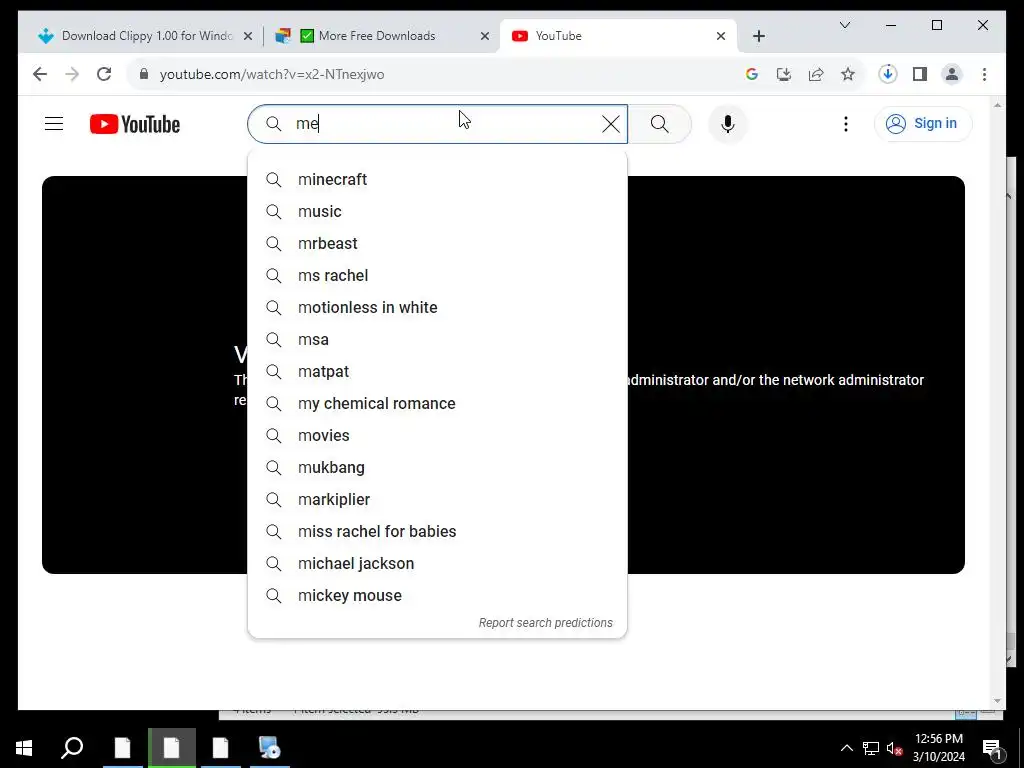Close the Download Clippy tab
Image resolution: width=1024 pixels, height=768 pixels.
pyautogui.click(x=248, y=36)
